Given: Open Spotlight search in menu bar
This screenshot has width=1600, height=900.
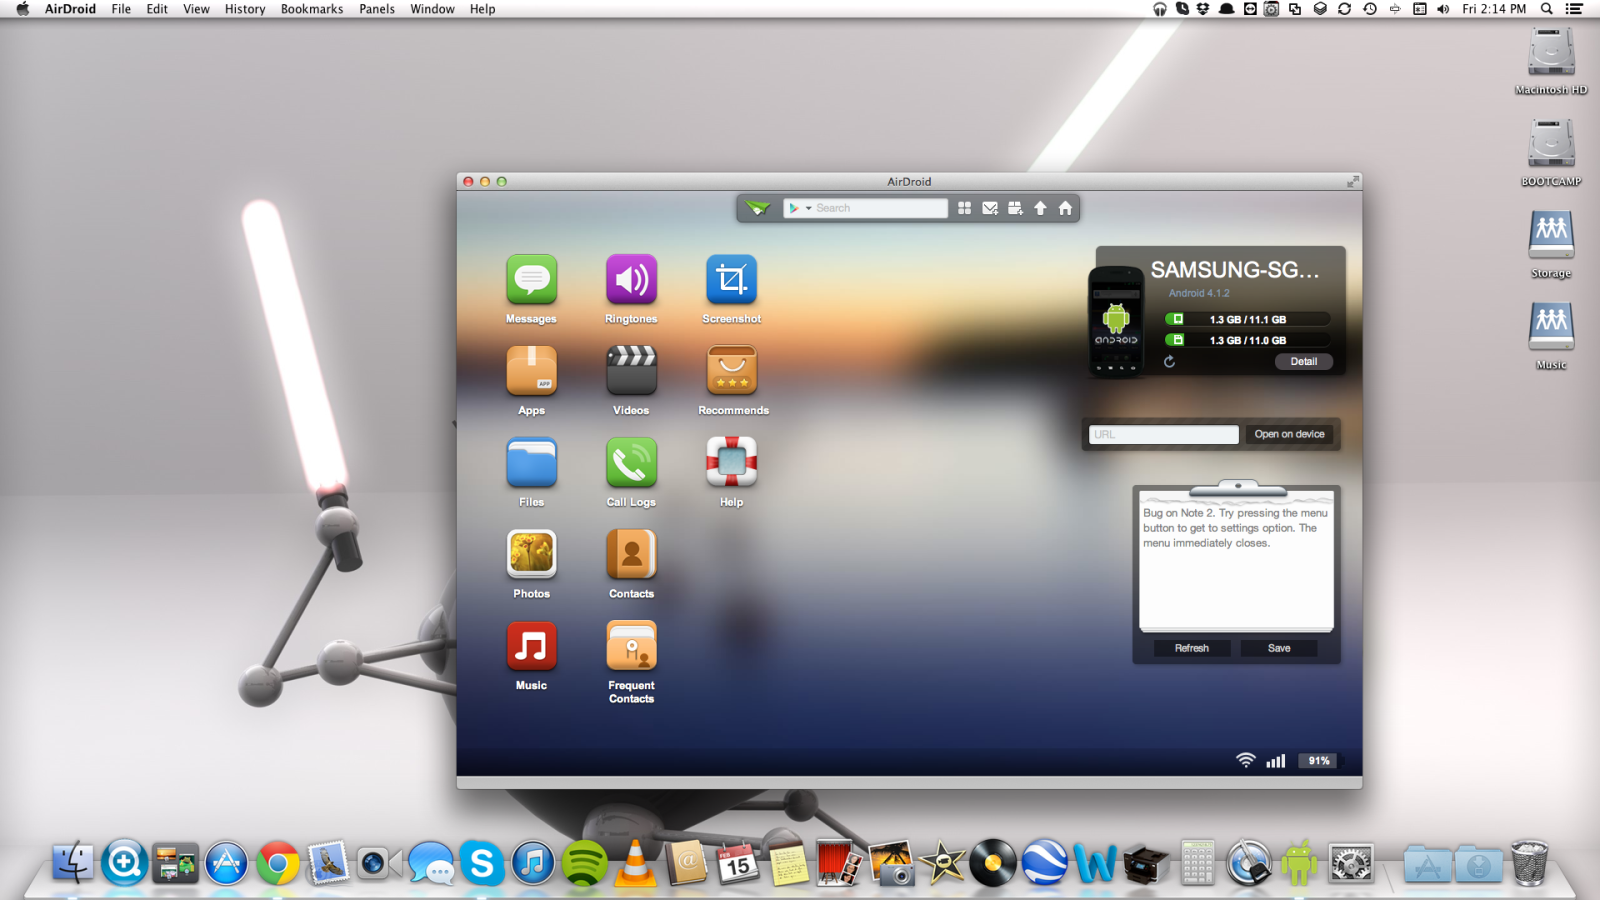Looking at the screenshot, I should click(1547, 9).
